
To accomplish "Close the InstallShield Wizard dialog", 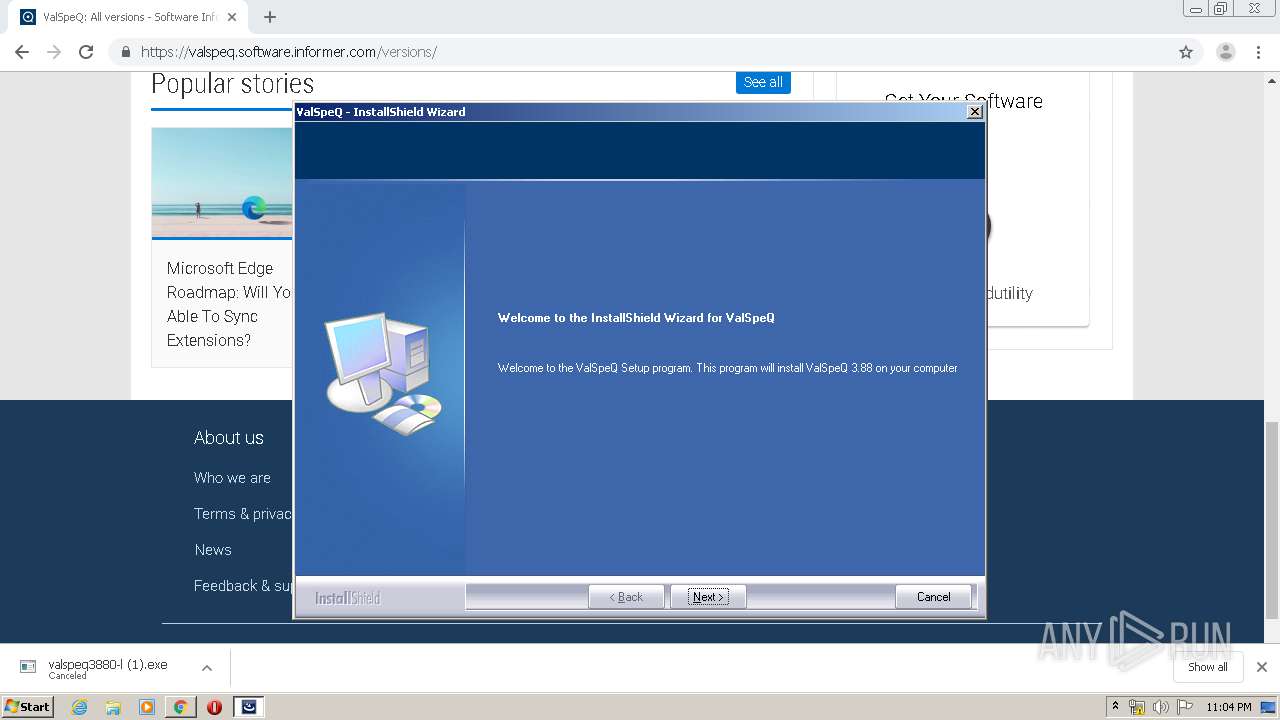I will click(x=974, y=112).
